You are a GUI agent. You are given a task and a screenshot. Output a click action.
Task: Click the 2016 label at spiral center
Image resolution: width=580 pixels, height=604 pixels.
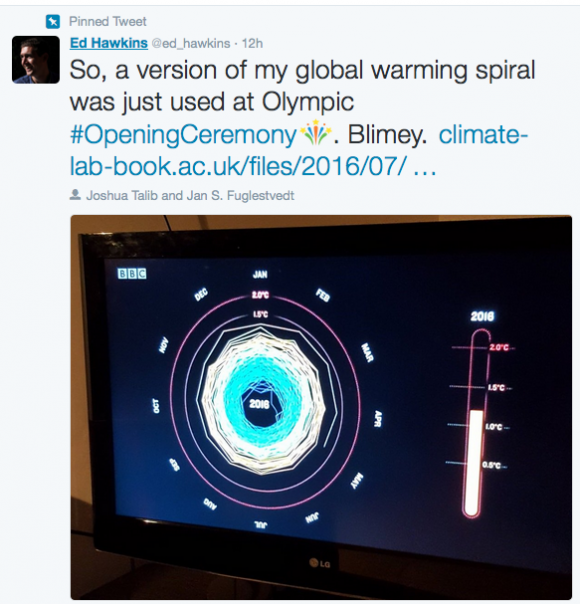(x=259, y=404)
